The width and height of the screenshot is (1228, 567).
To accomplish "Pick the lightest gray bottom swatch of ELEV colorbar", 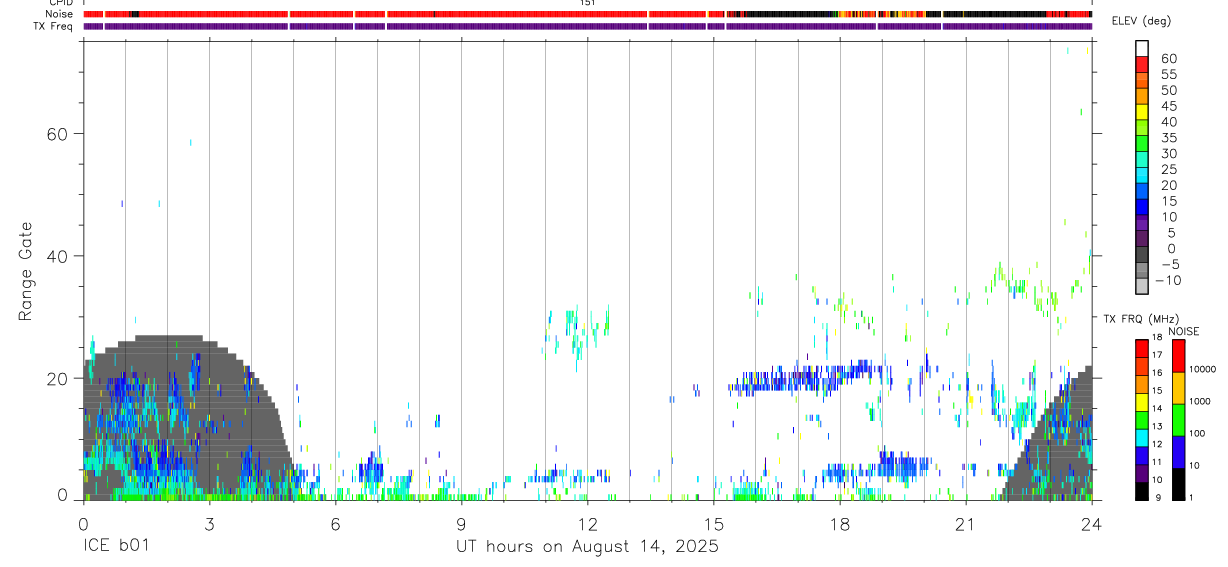I will [x=1142, y=286].
